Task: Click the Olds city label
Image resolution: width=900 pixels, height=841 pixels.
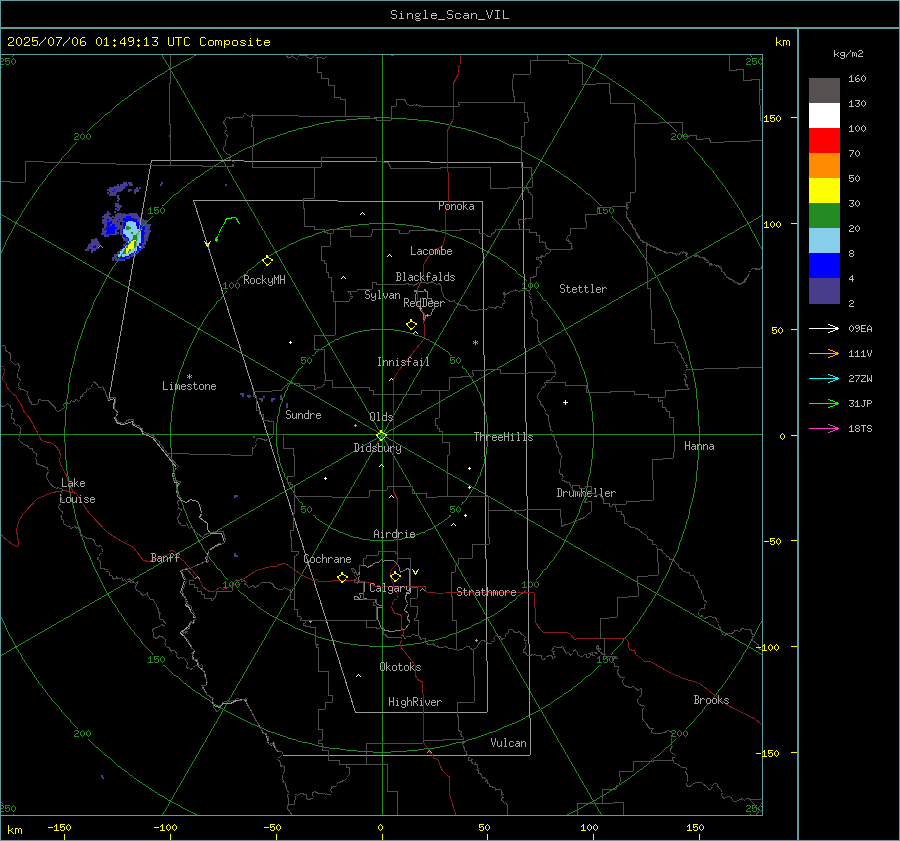Action: click(381, 417)
